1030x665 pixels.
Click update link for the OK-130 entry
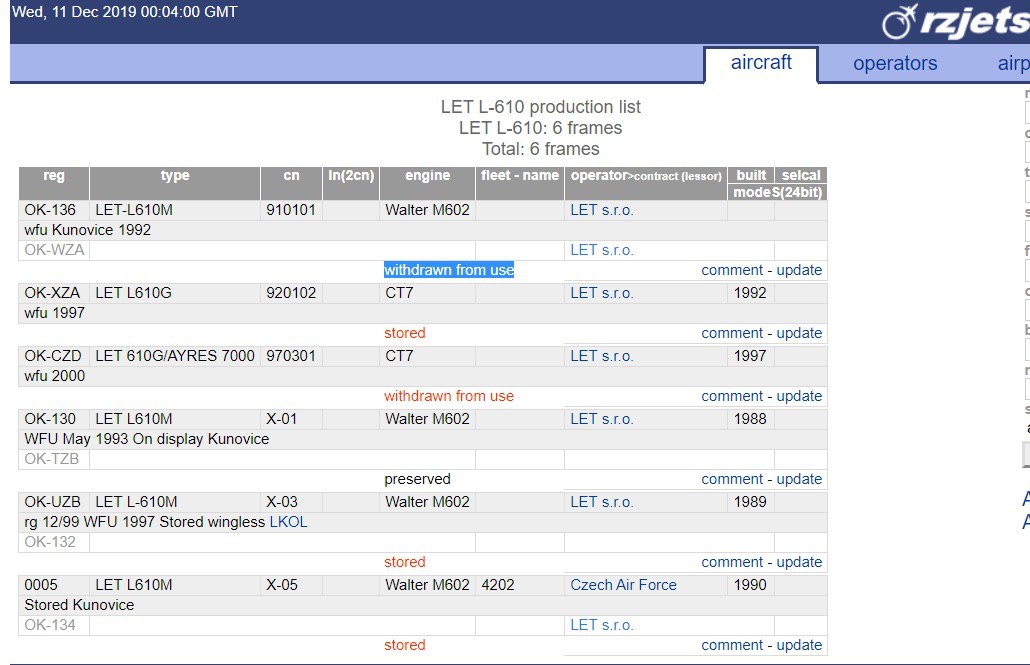tap(799, 480)
